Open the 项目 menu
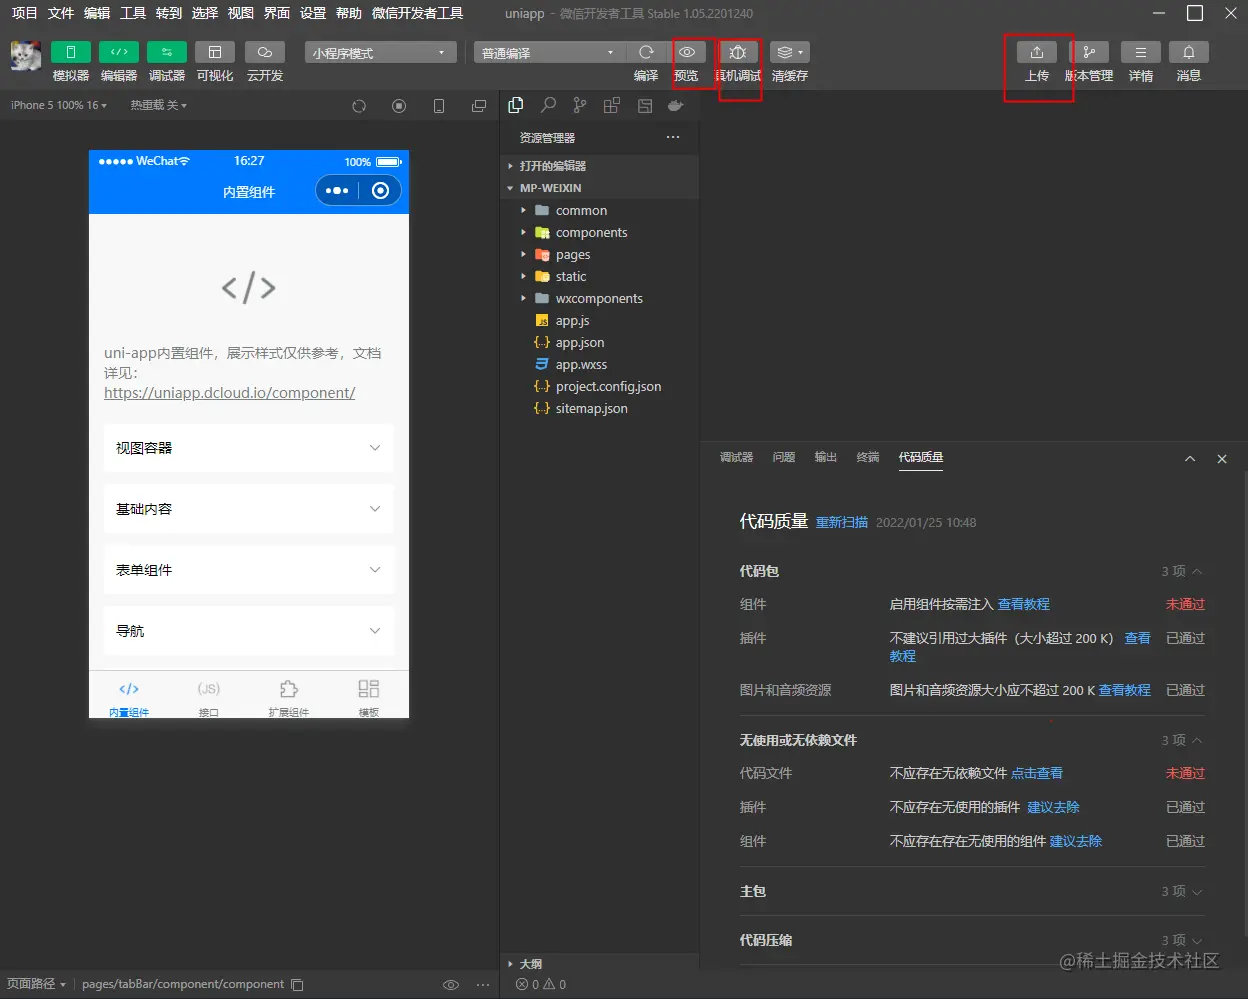 (x=24, y=13)
